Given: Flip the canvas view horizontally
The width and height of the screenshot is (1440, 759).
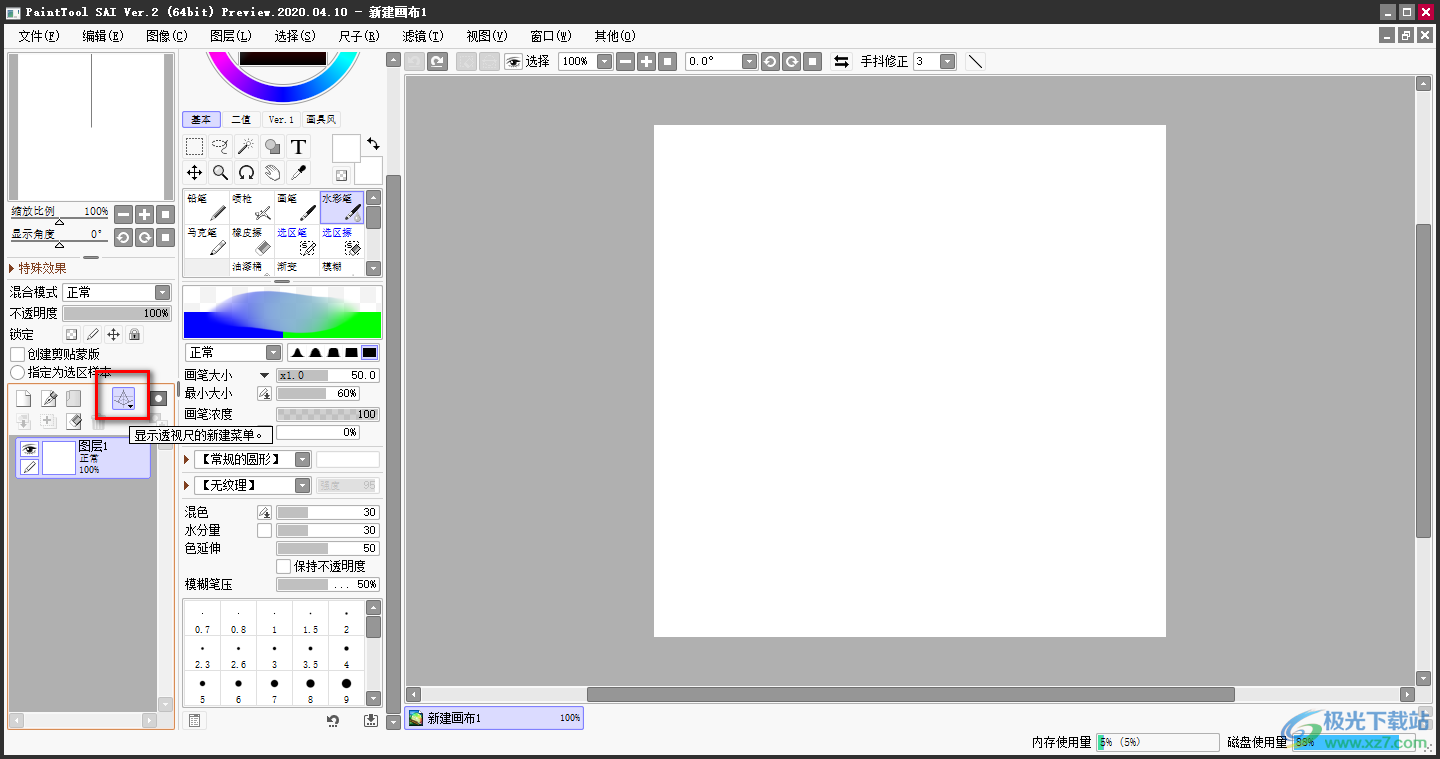Looking at the screenshot, I should pos(842,62).
